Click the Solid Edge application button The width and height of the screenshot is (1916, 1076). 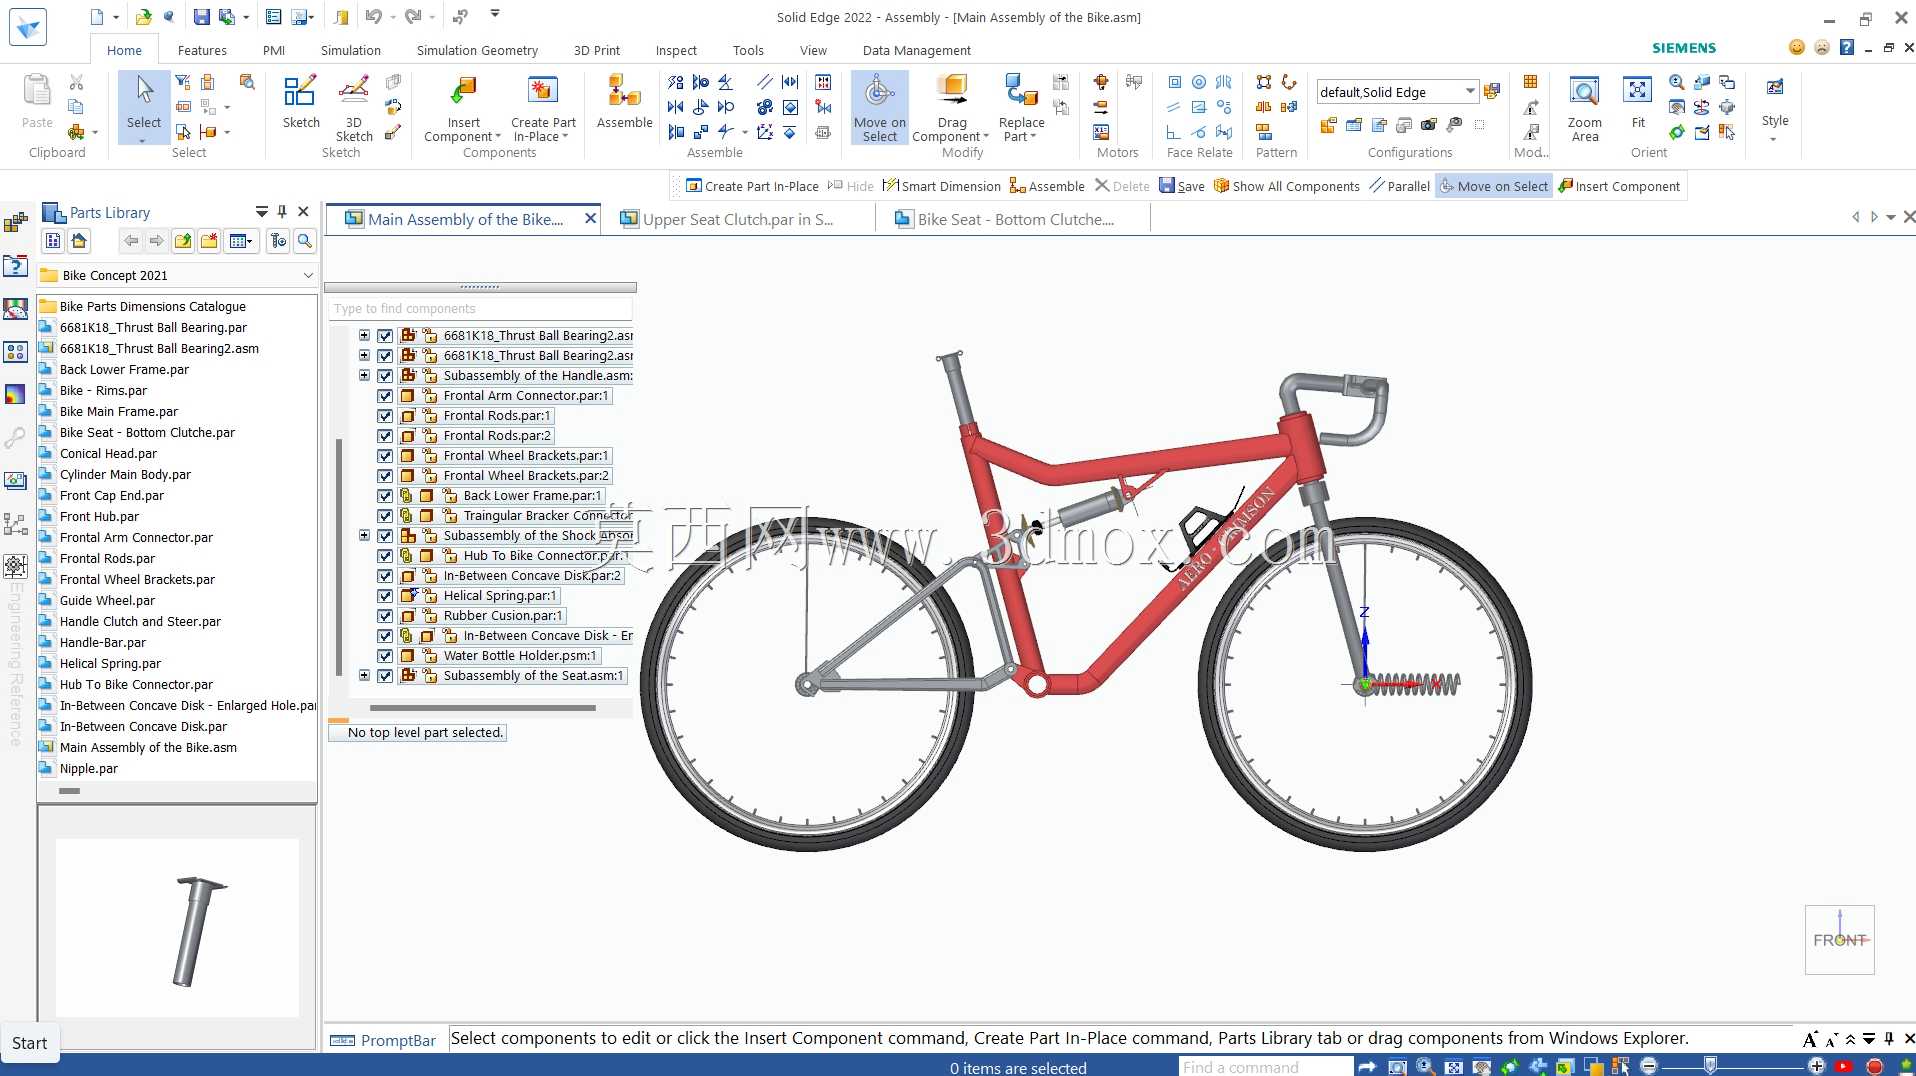pyautogui.click(x=28, y=26)
